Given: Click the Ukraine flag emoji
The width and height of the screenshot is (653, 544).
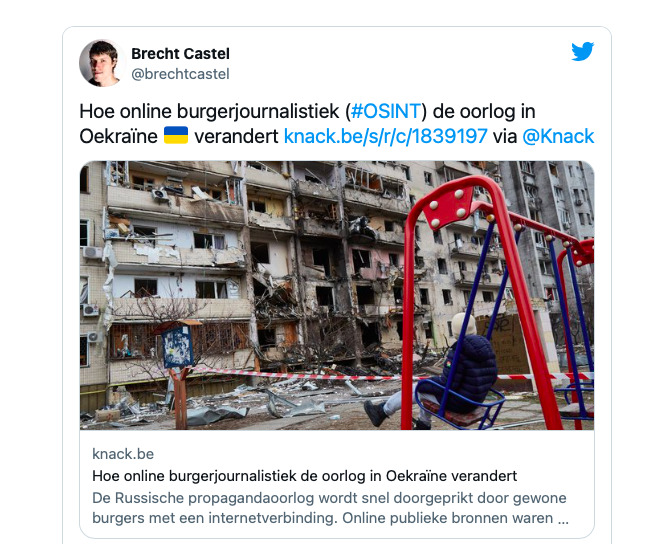Looking at the screenshot, I should coord(176,135).
